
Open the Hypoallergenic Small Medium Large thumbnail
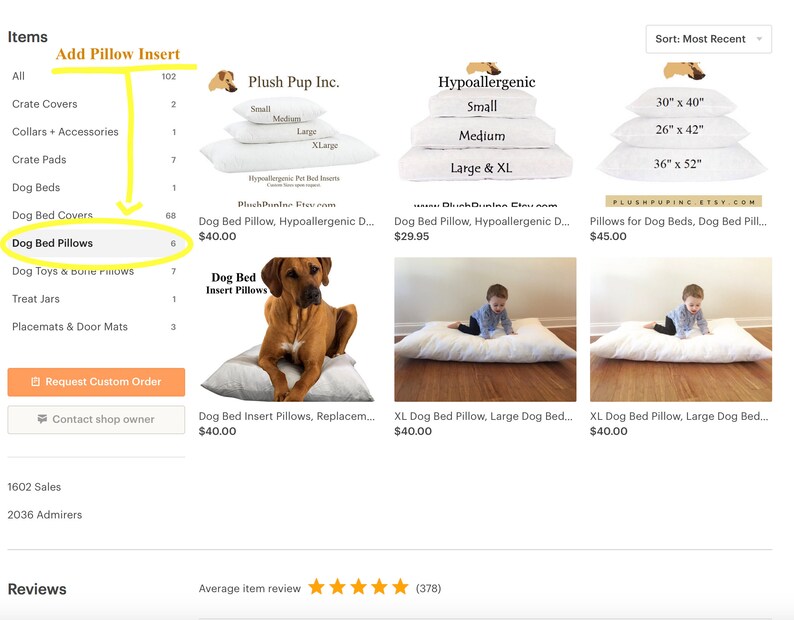click(x=485, y=135)
